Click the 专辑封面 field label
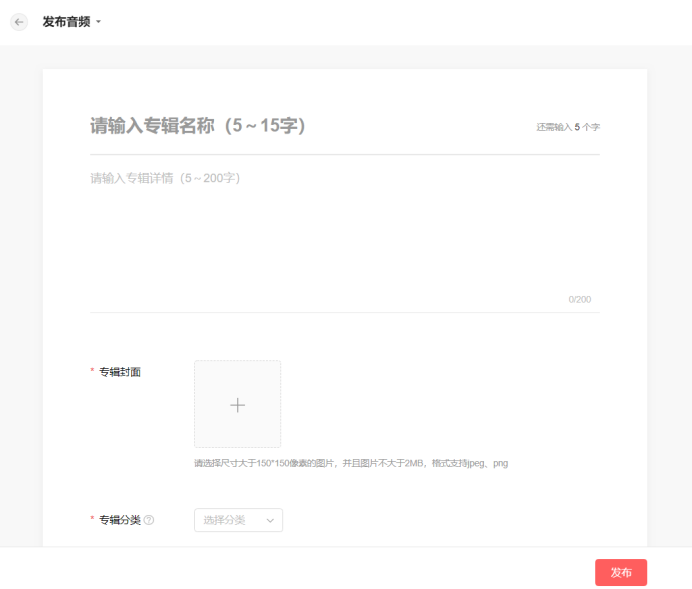 [x=120, y=372]
